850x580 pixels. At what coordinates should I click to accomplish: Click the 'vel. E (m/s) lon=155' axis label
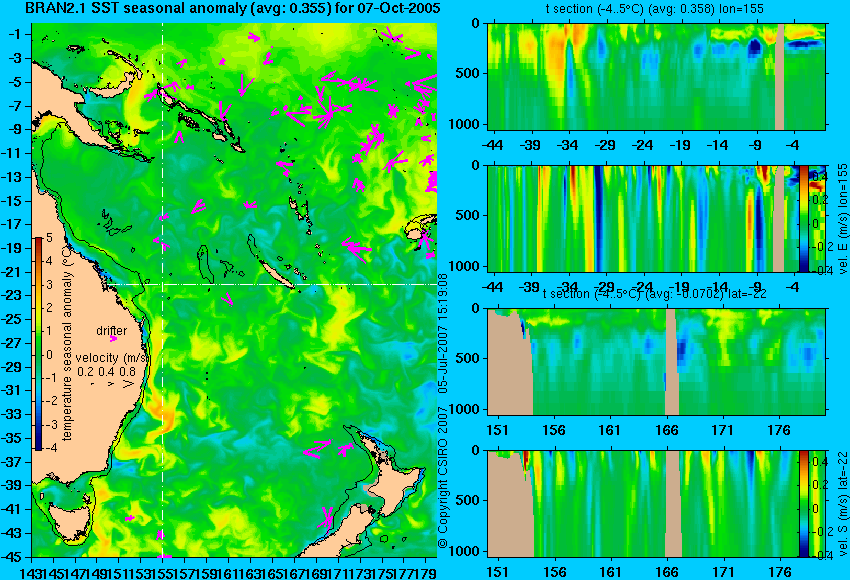[842, 219]
